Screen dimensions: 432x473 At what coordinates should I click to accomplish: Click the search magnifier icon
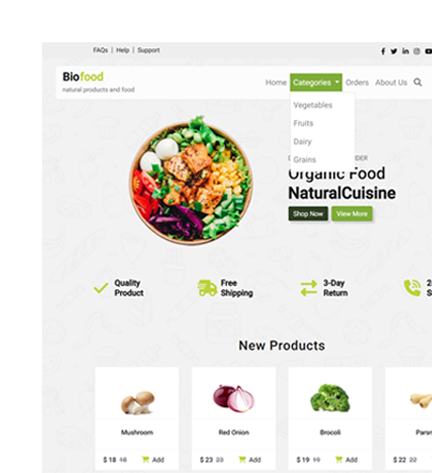tap(418, 82)
